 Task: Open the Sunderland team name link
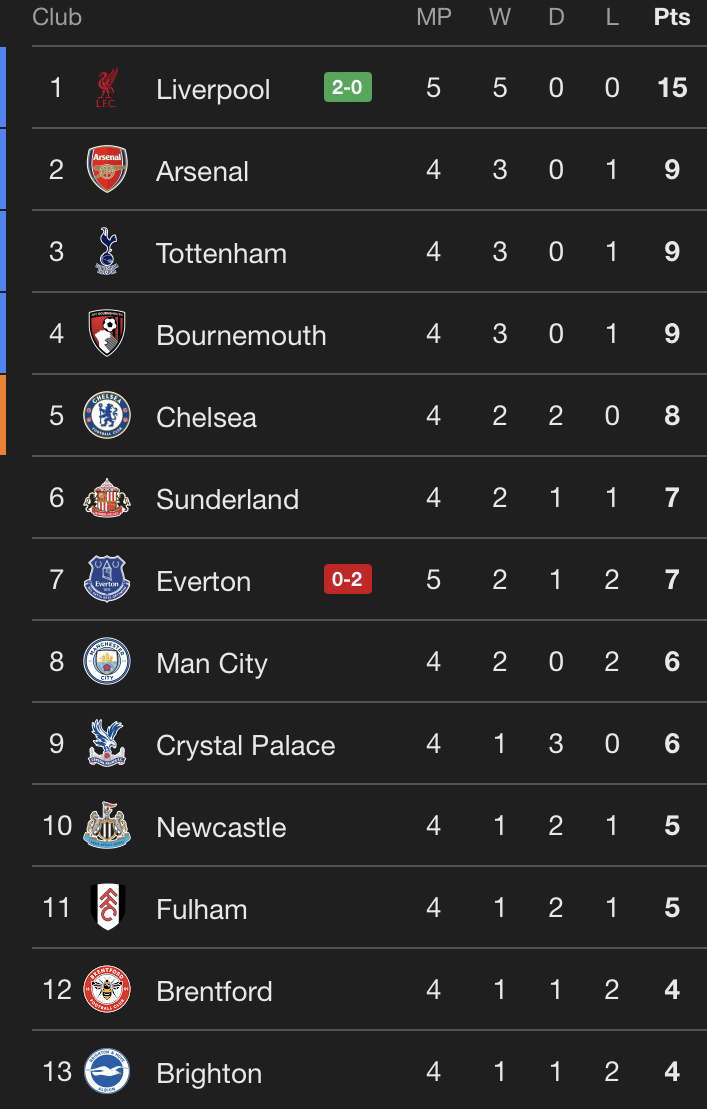tap(227, 499)
